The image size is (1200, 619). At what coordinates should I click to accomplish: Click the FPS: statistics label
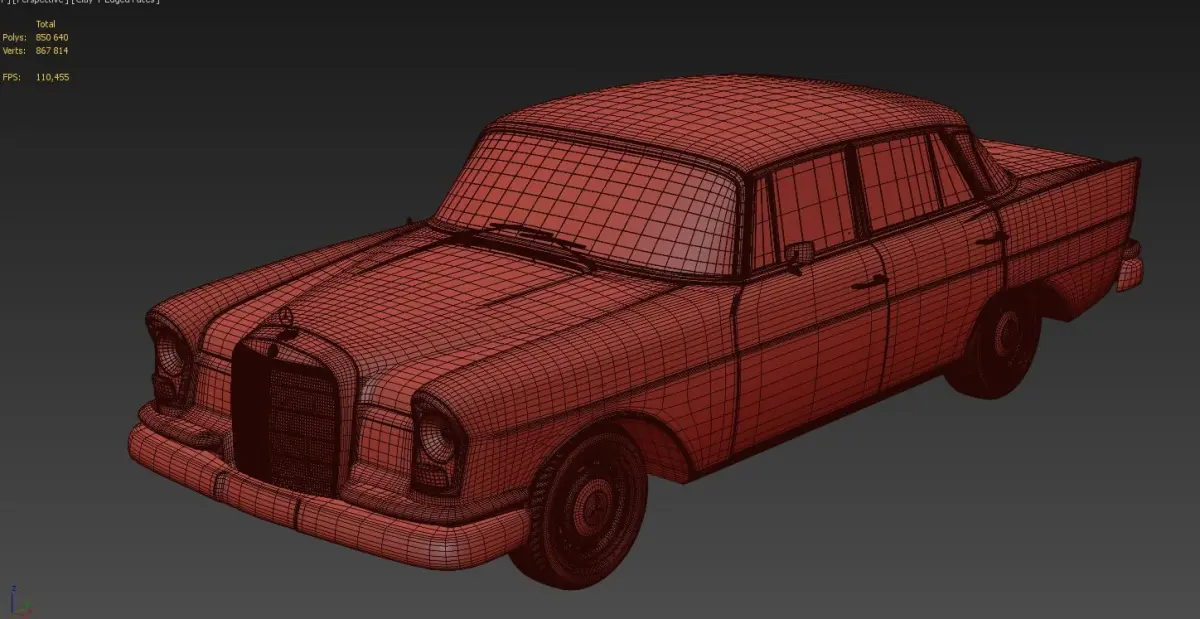tap(11, 77)
